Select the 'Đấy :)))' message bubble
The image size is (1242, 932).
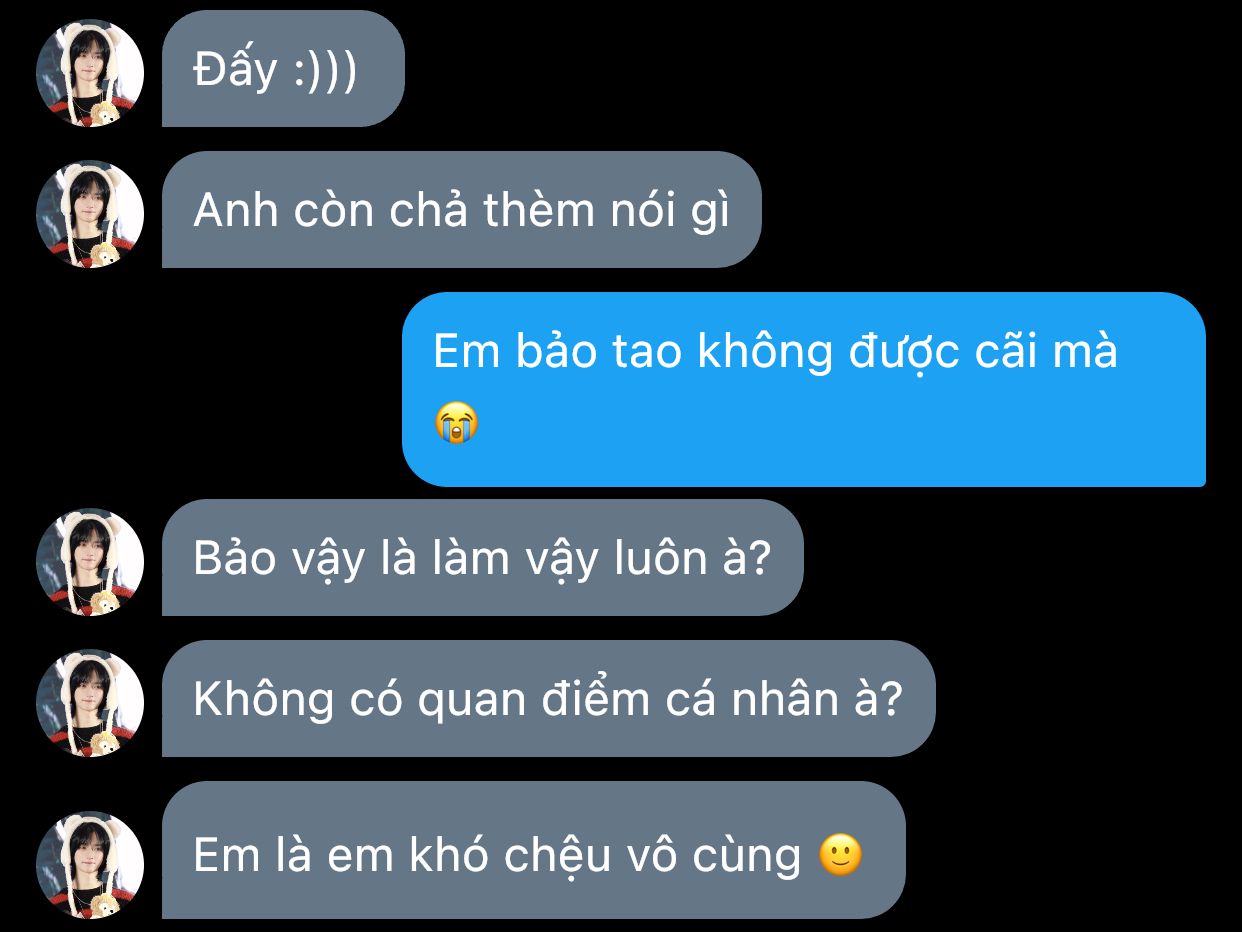[283, 69]
